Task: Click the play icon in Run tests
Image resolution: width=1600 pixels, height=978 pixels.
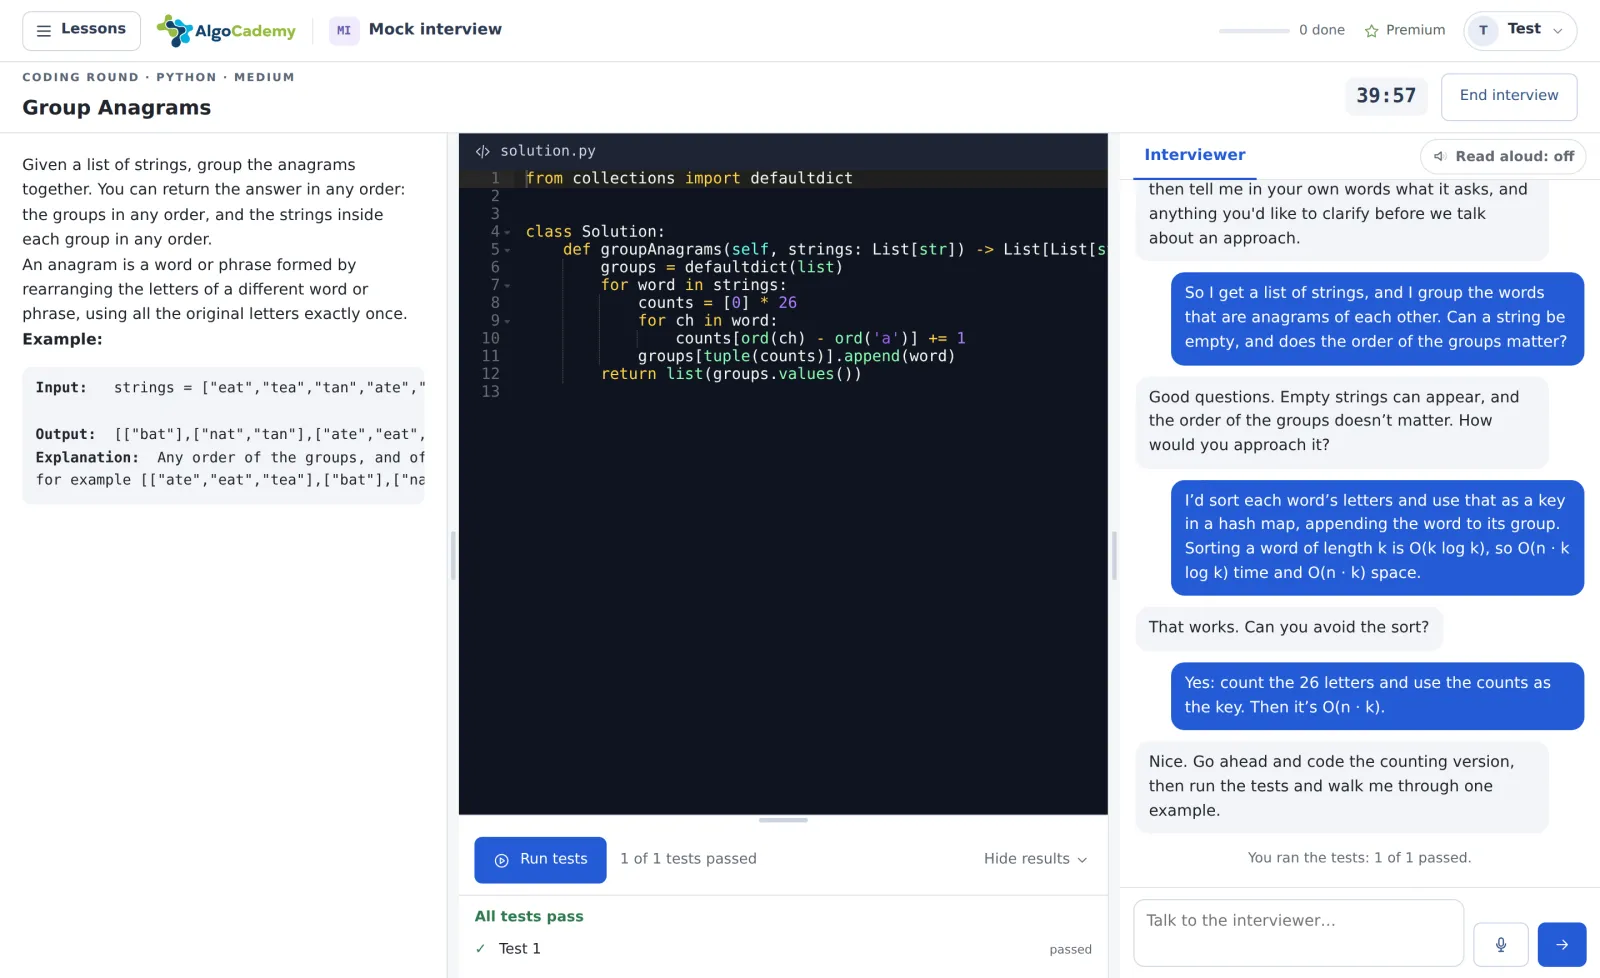Action: (502, 860)
